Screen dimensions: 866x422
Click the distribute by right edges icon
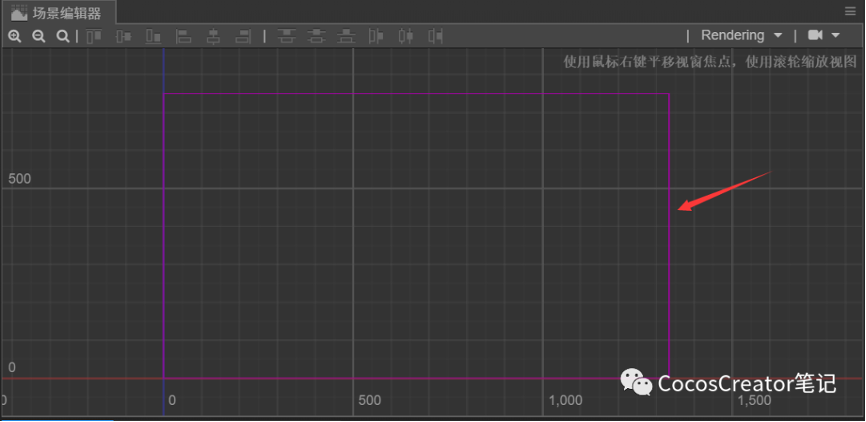click(x=436, y=36)
